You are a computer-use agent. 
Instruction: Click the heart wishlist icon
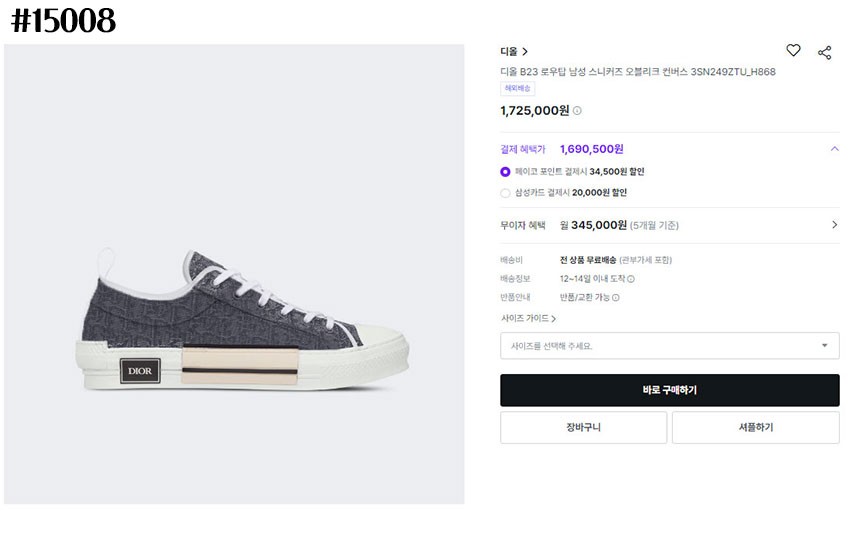coord(793,50)
